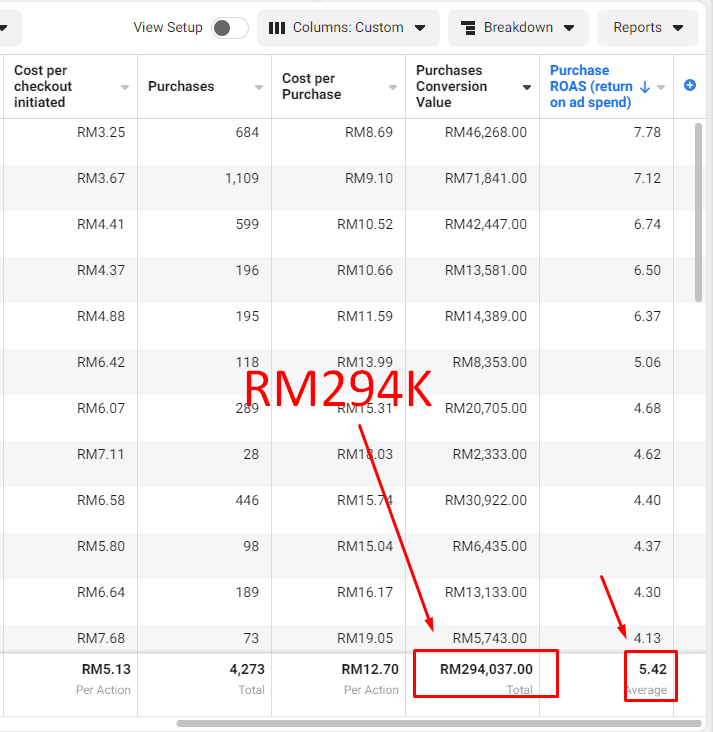Open Purchases Conversion Value column menu arrow
Viewport: 713px width, 732px height.
coord(527,87)
